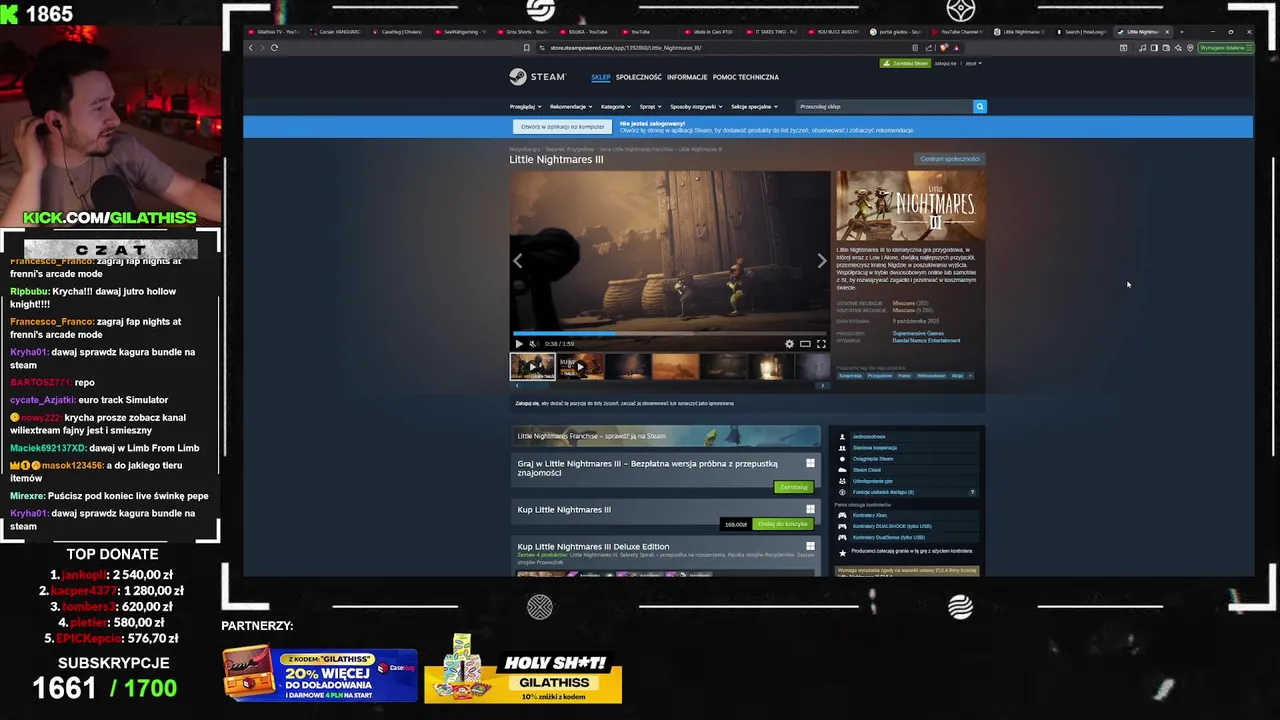1280x720 pixels.
Task: Focus the Przeszukaj sklep search field
Action: [884, 106]
